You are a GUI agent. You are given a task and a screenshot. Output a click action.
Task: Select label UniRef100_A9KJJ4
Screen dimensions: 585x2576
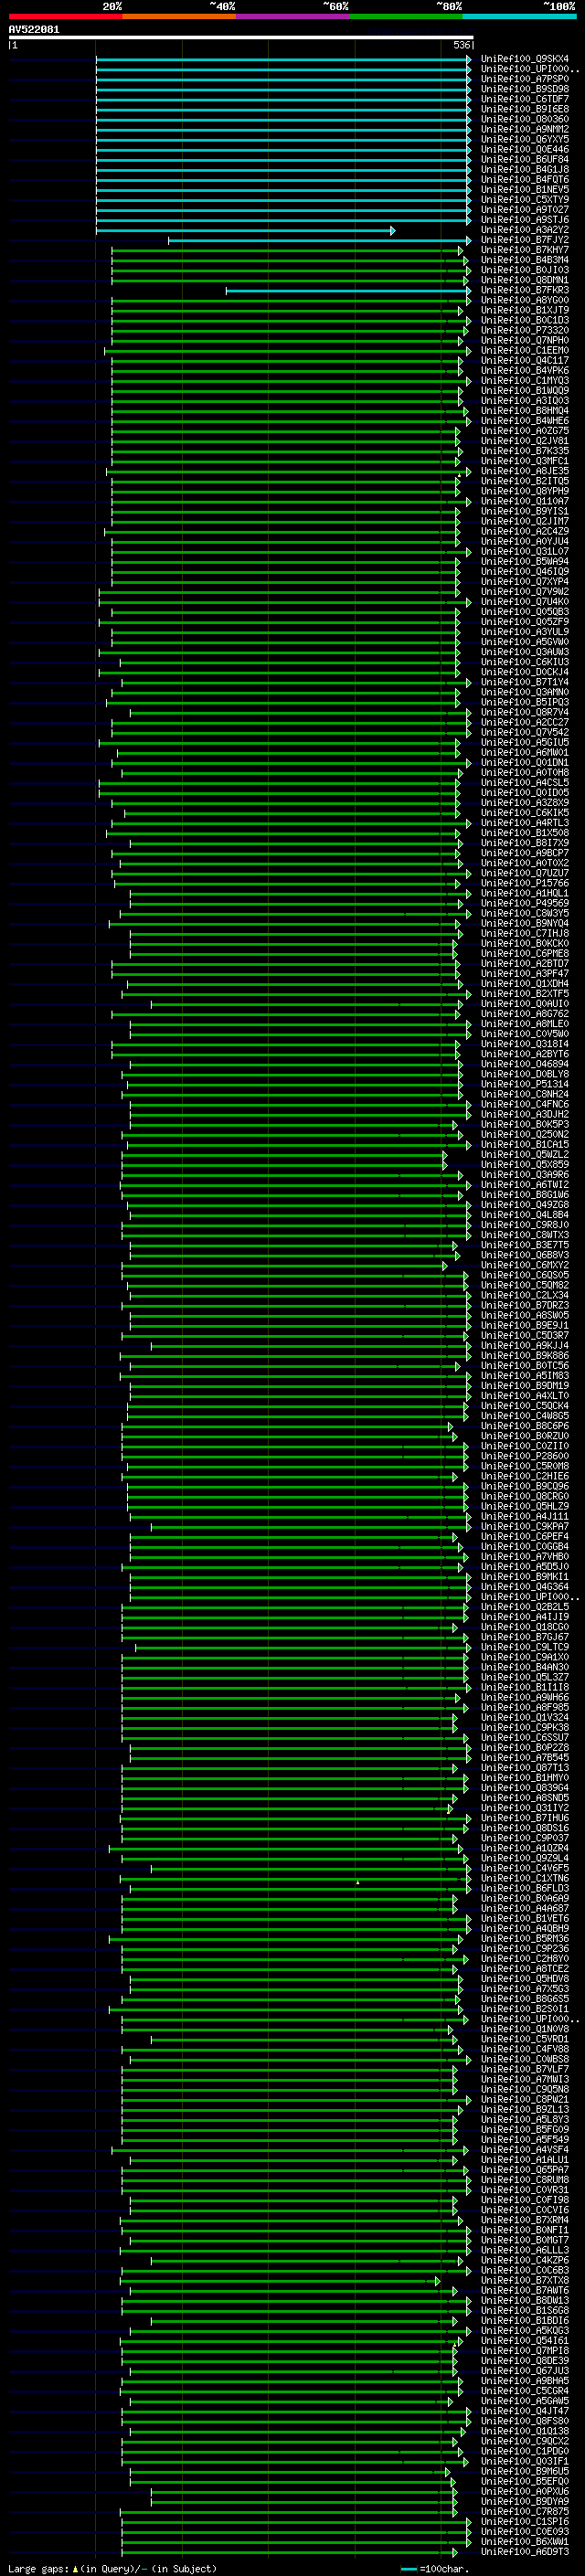(x=525, y=1345)
